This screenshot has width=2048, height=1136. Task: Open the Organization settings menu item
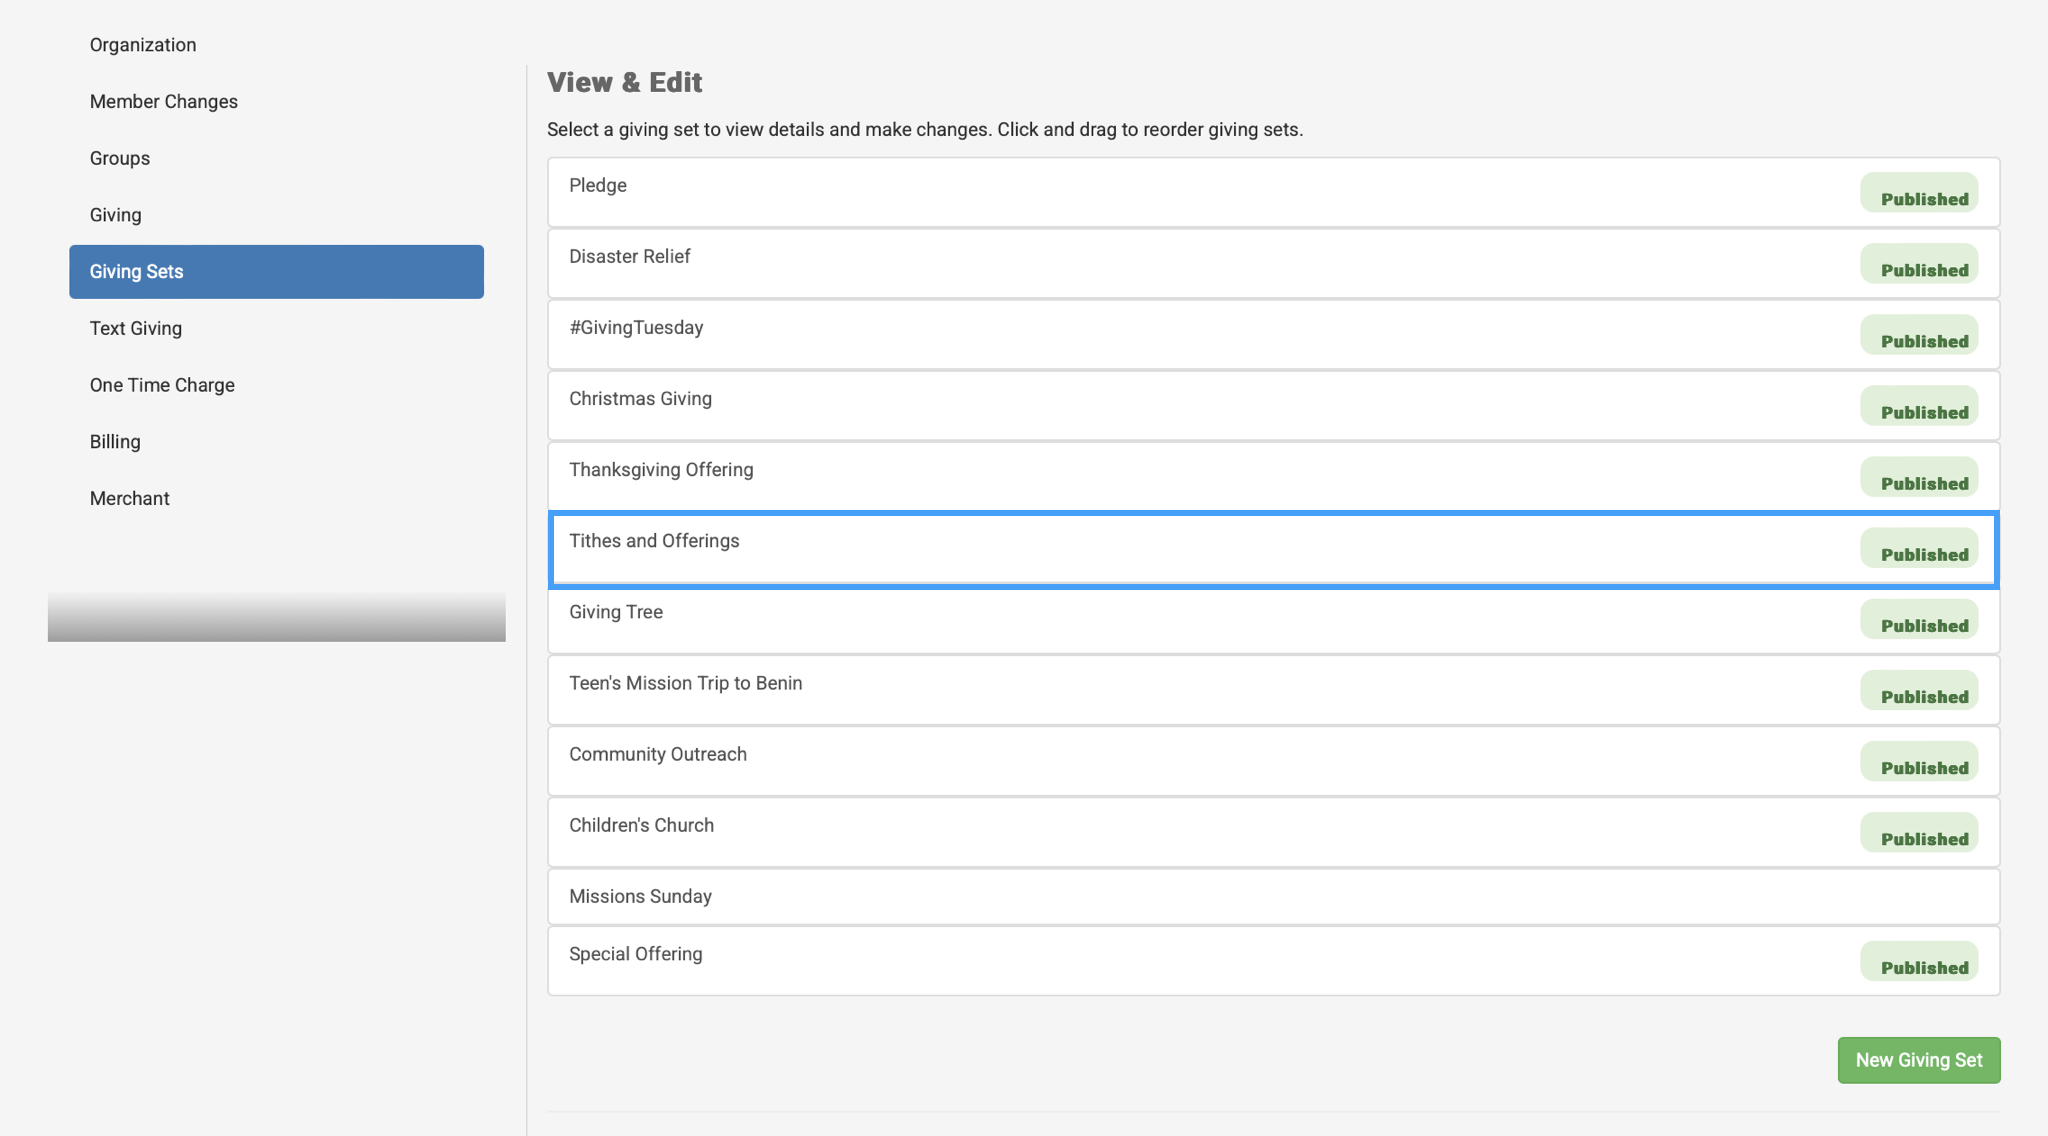coord(143,45)
